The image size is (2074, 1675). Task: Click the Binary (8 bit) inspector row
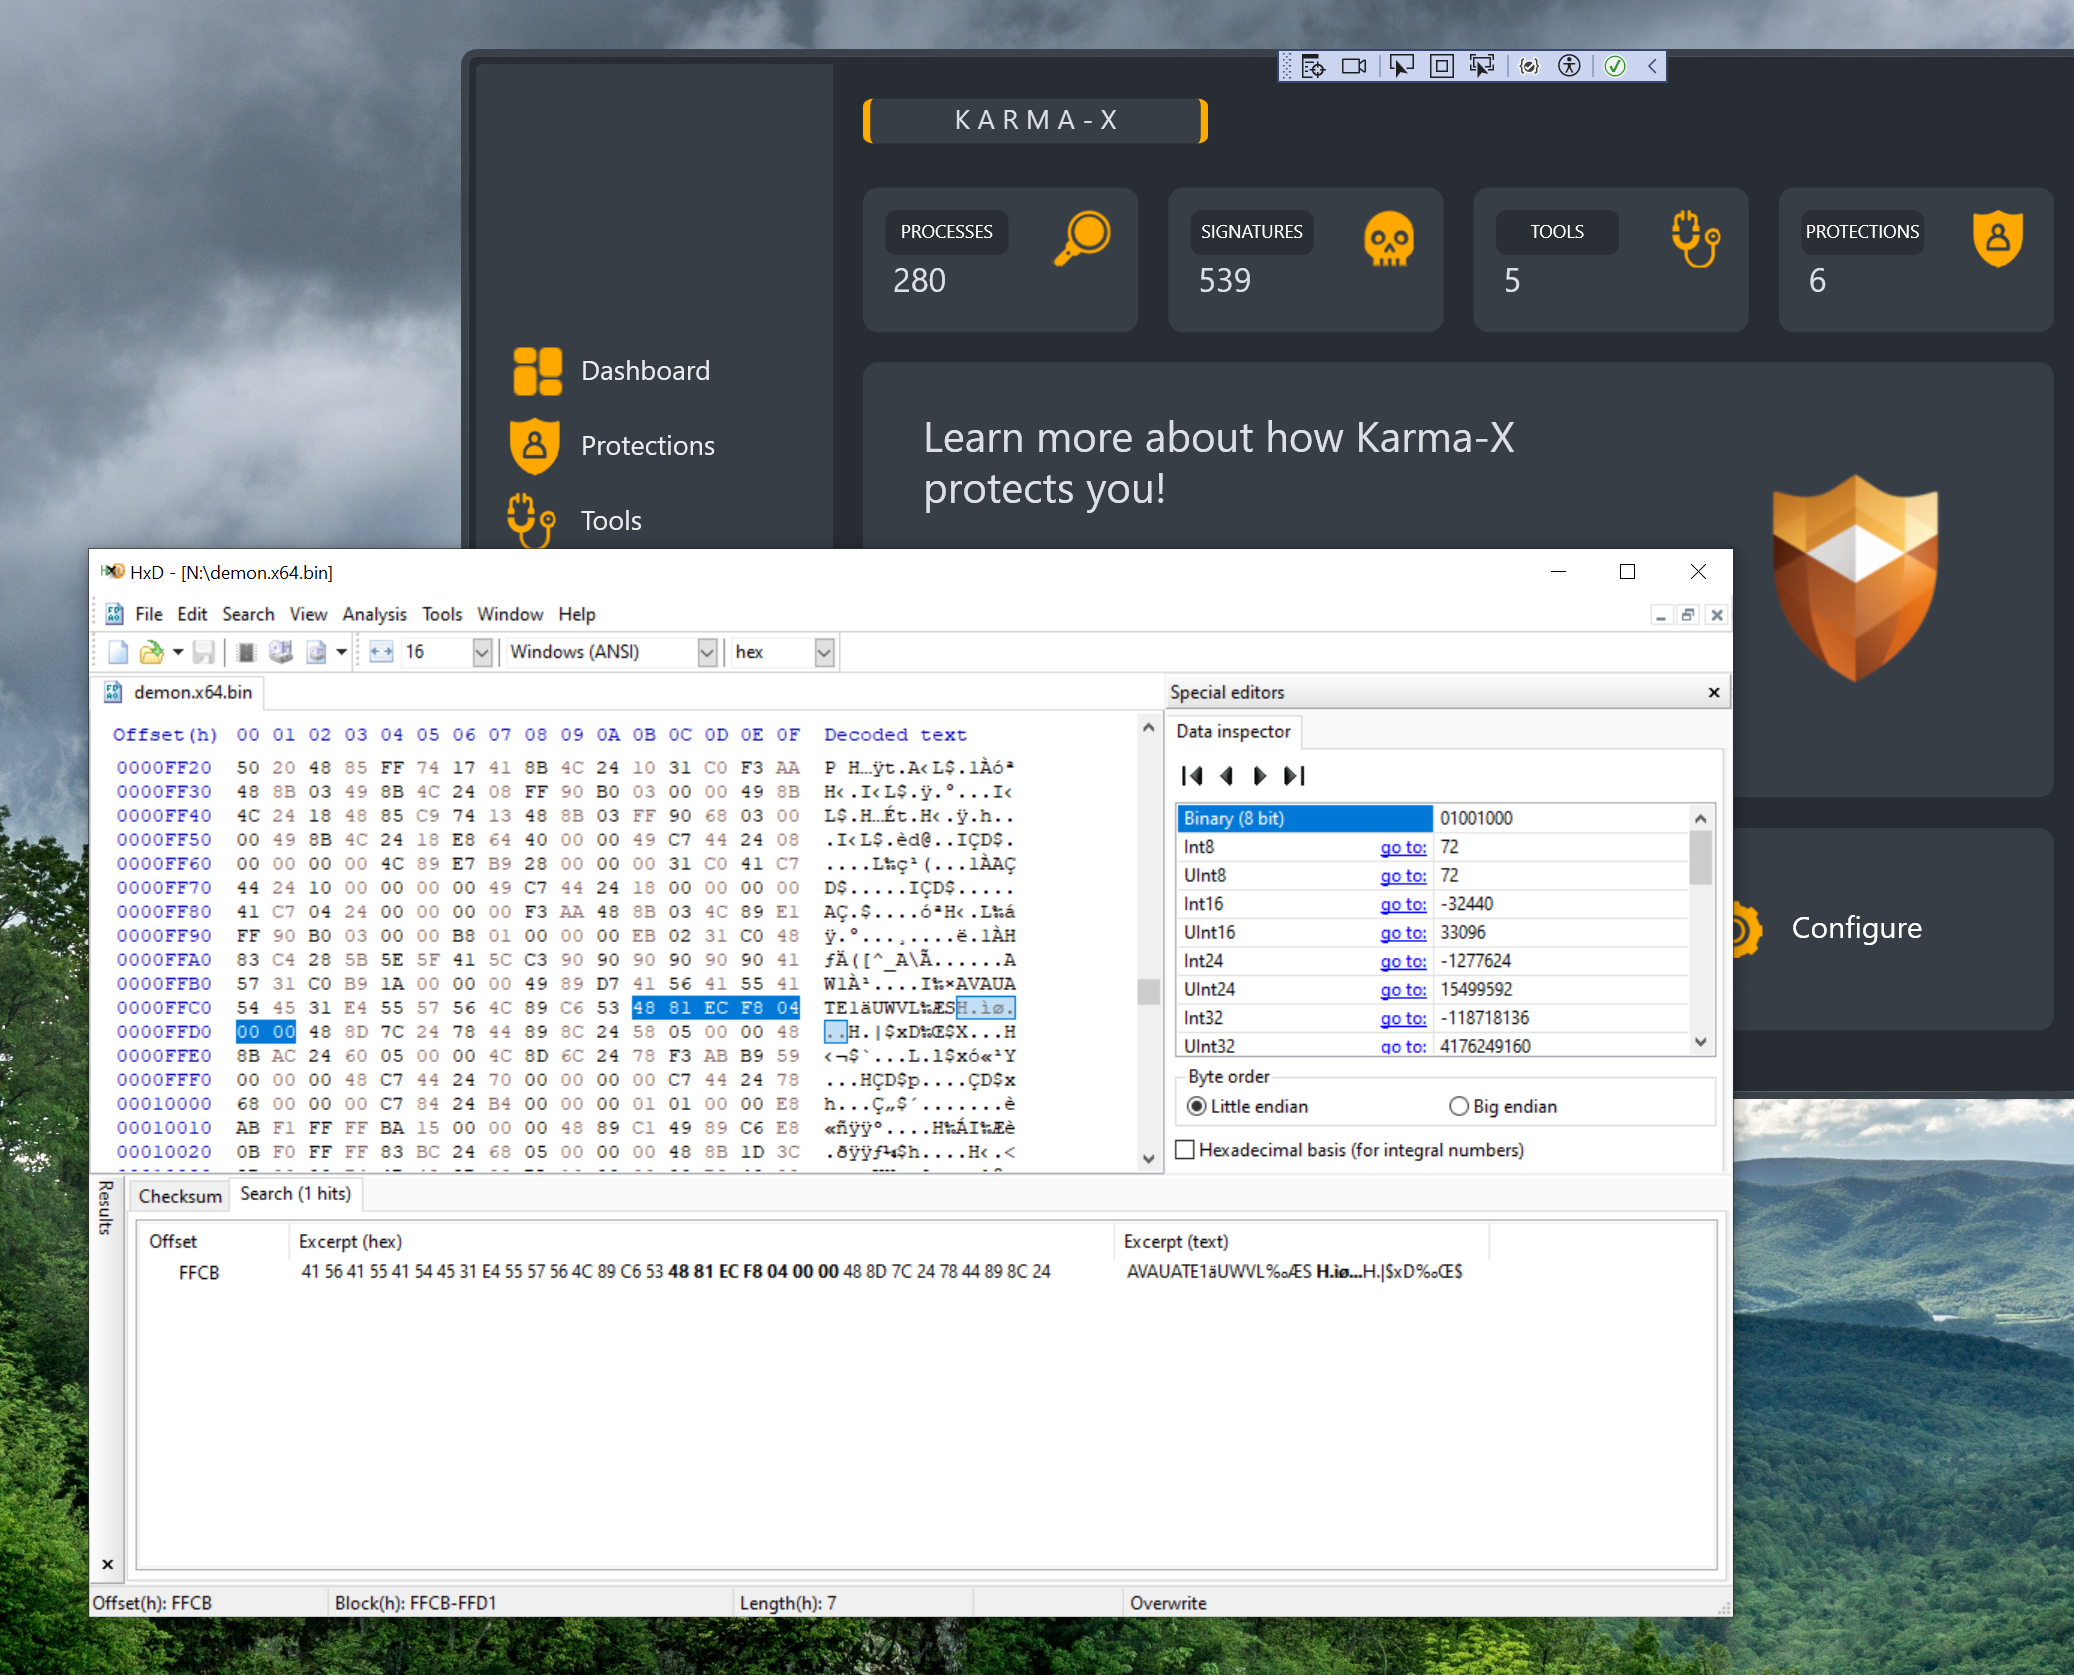pyautogui.click(x=1433, y=818)
